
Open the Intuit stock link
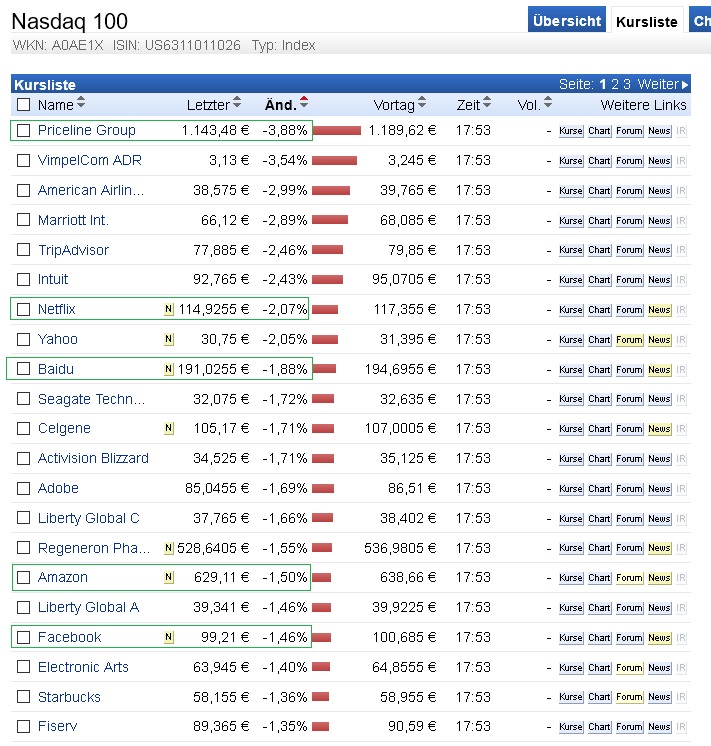tap(53, 280)
